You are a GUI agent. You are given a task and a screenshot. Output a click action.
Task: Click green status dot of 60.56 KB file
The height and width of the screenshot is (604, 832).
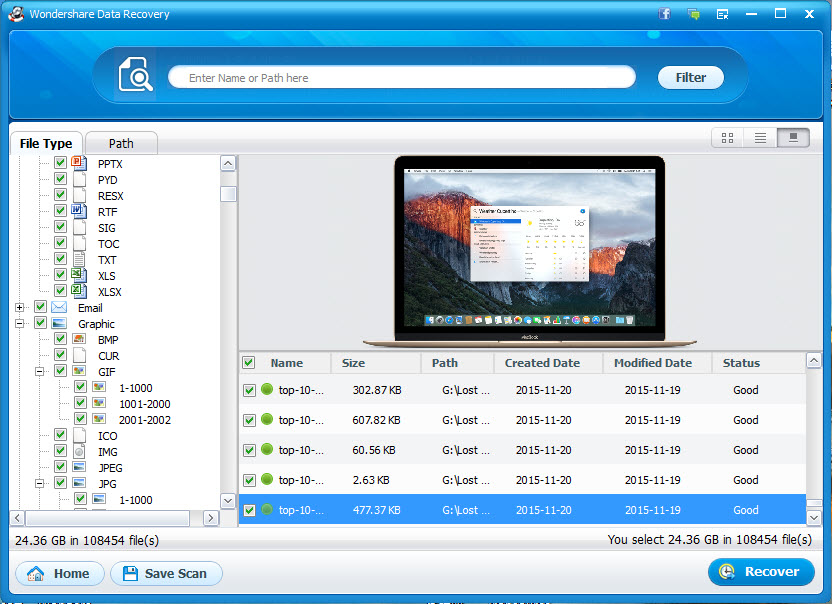267,449
